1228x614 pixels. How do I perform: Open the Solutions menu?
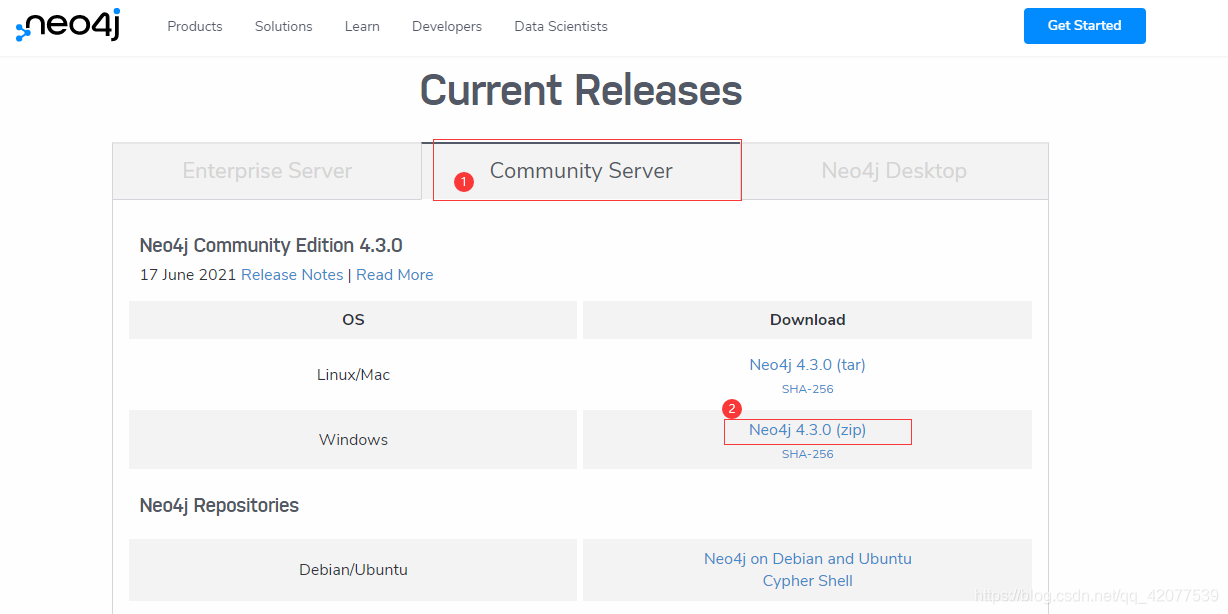pos(283,26)
